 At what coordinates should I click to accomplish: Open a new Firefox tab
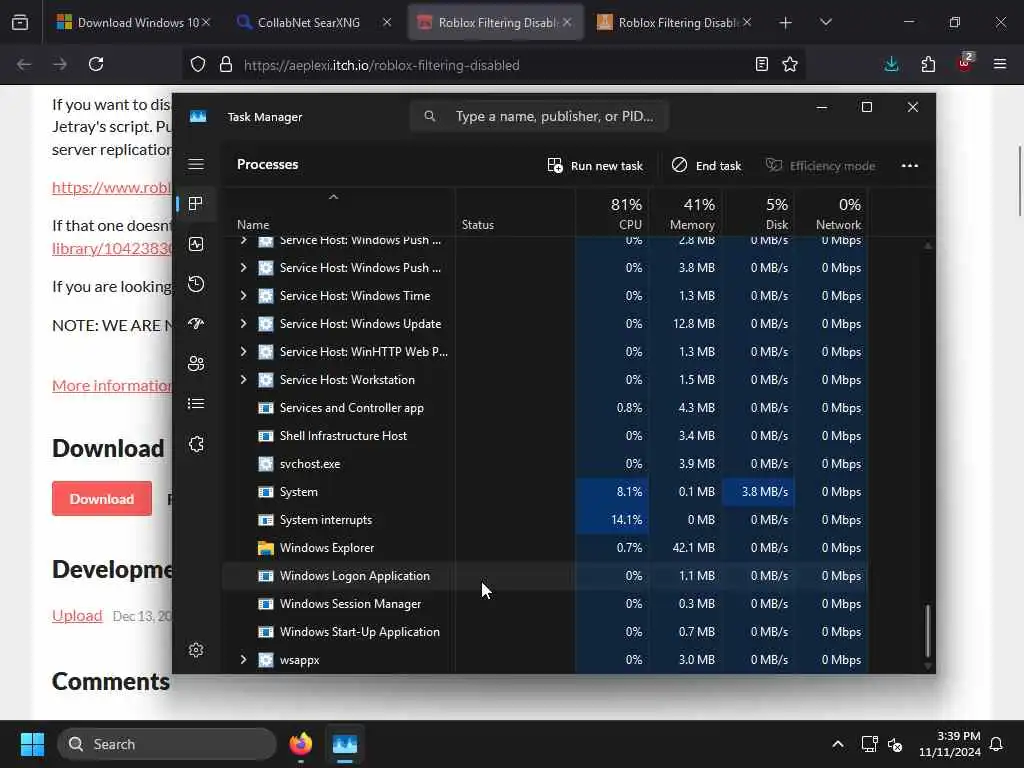(786, 22)
